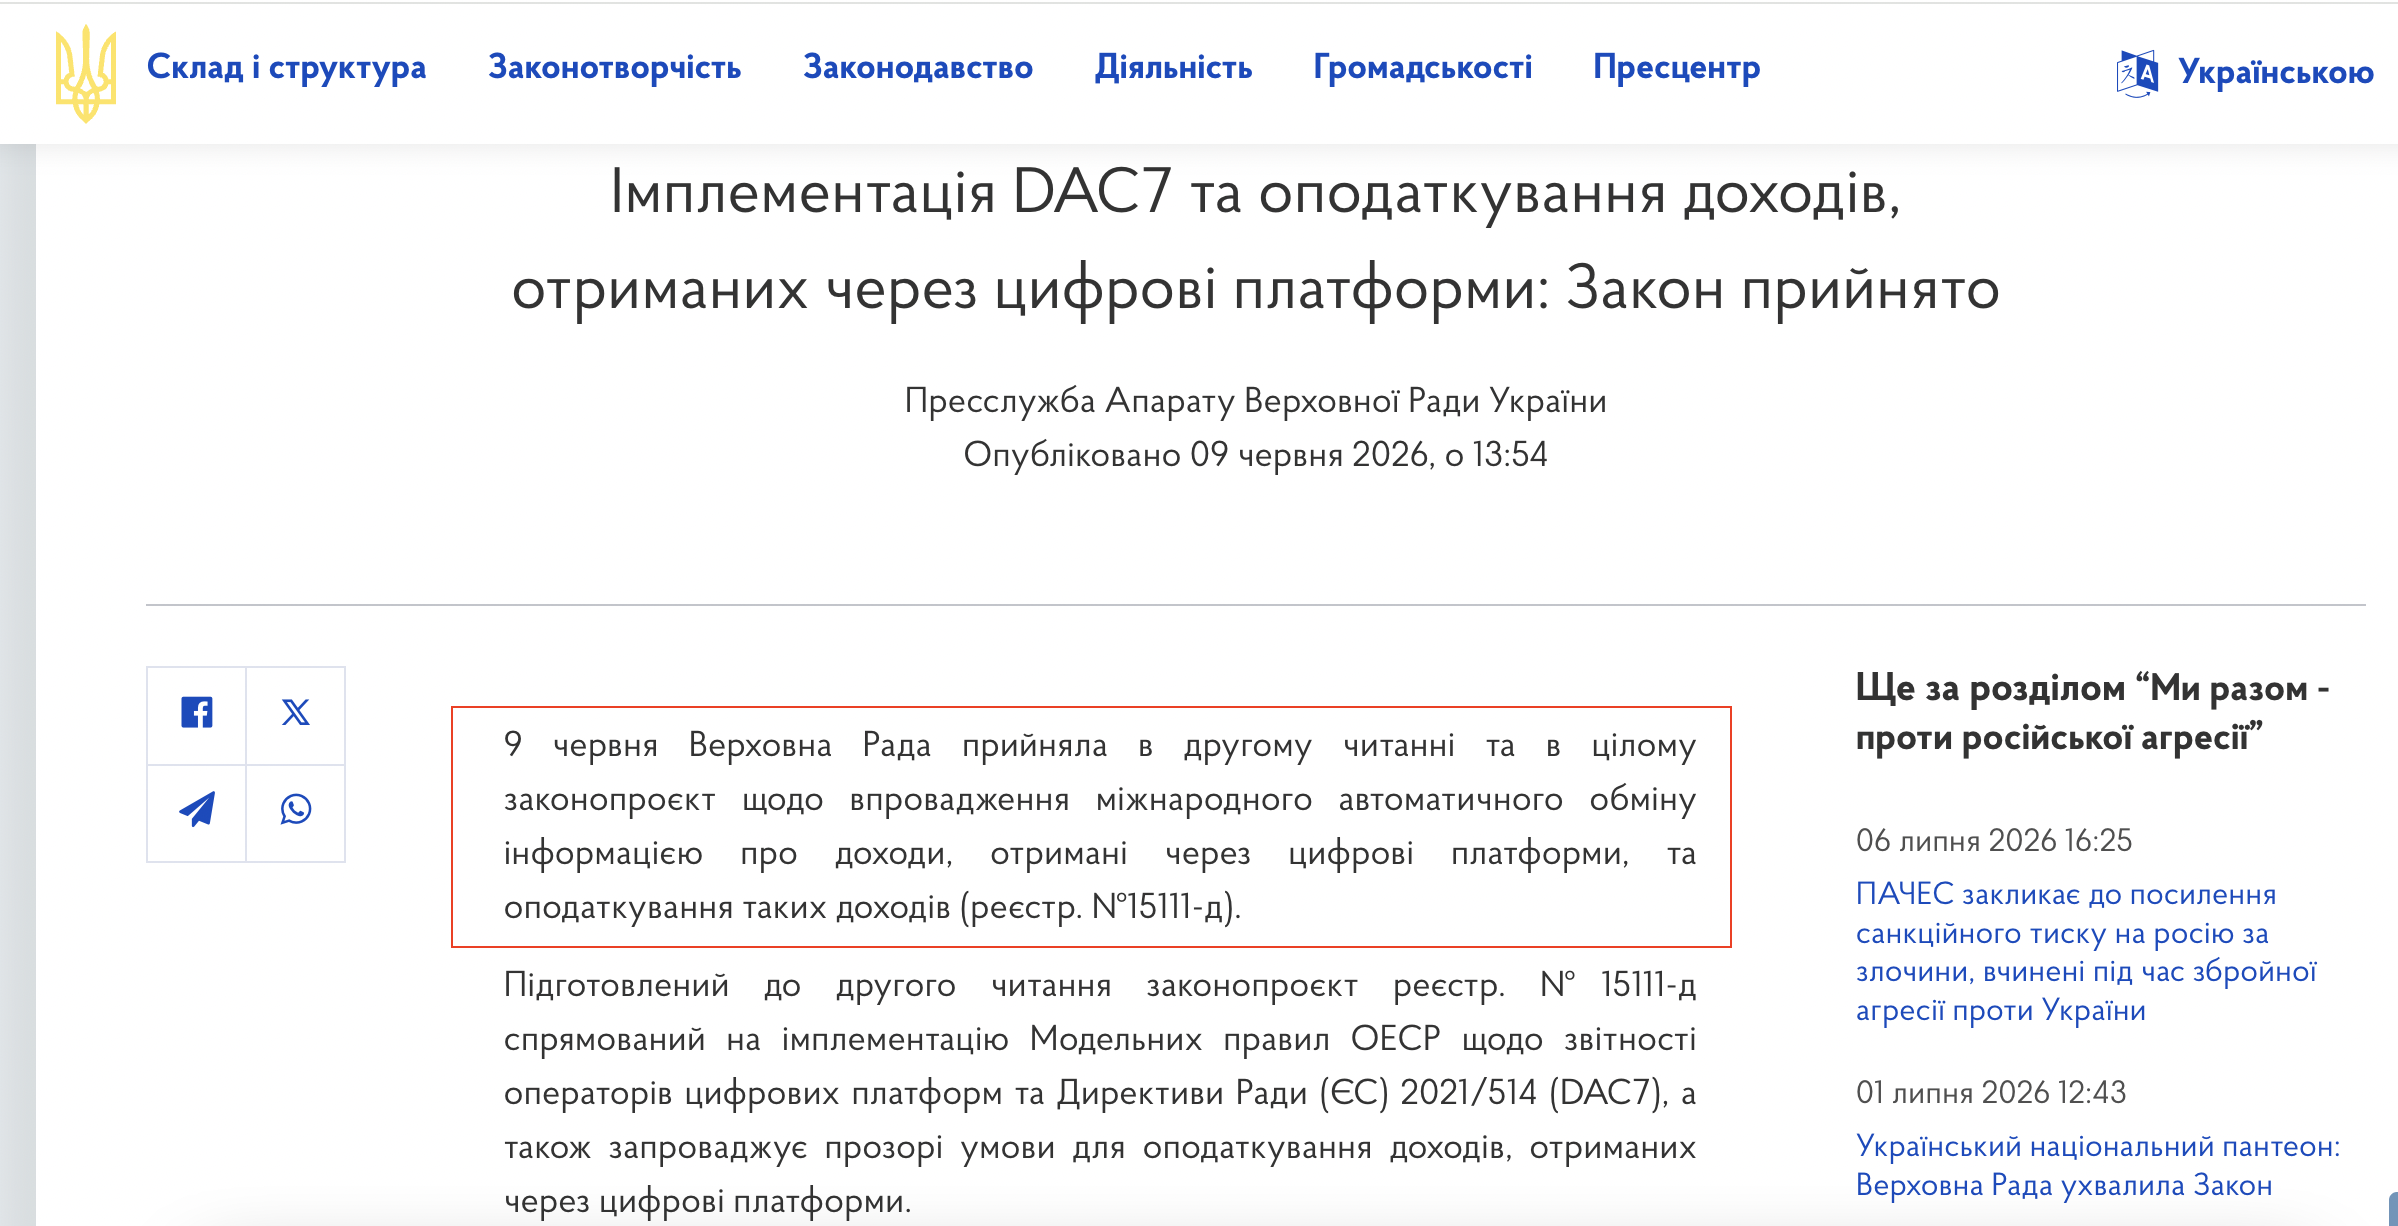Click the paragraph starting Підготовлений до другого
This screenshot has width=2398, height=1226.
[1100, 1092]
